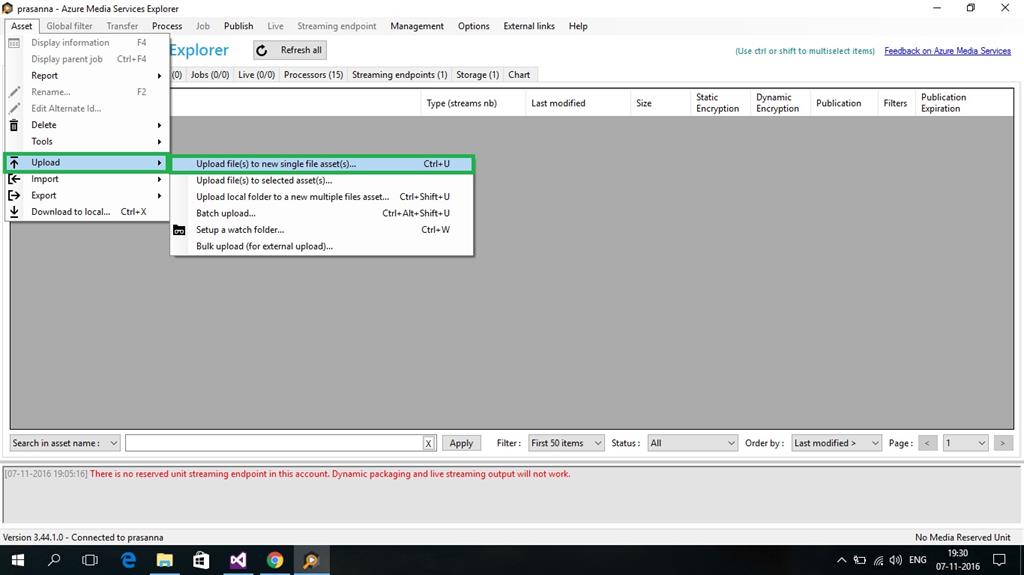
Task: Open Windows Start menu
Action: coord(18,560)
